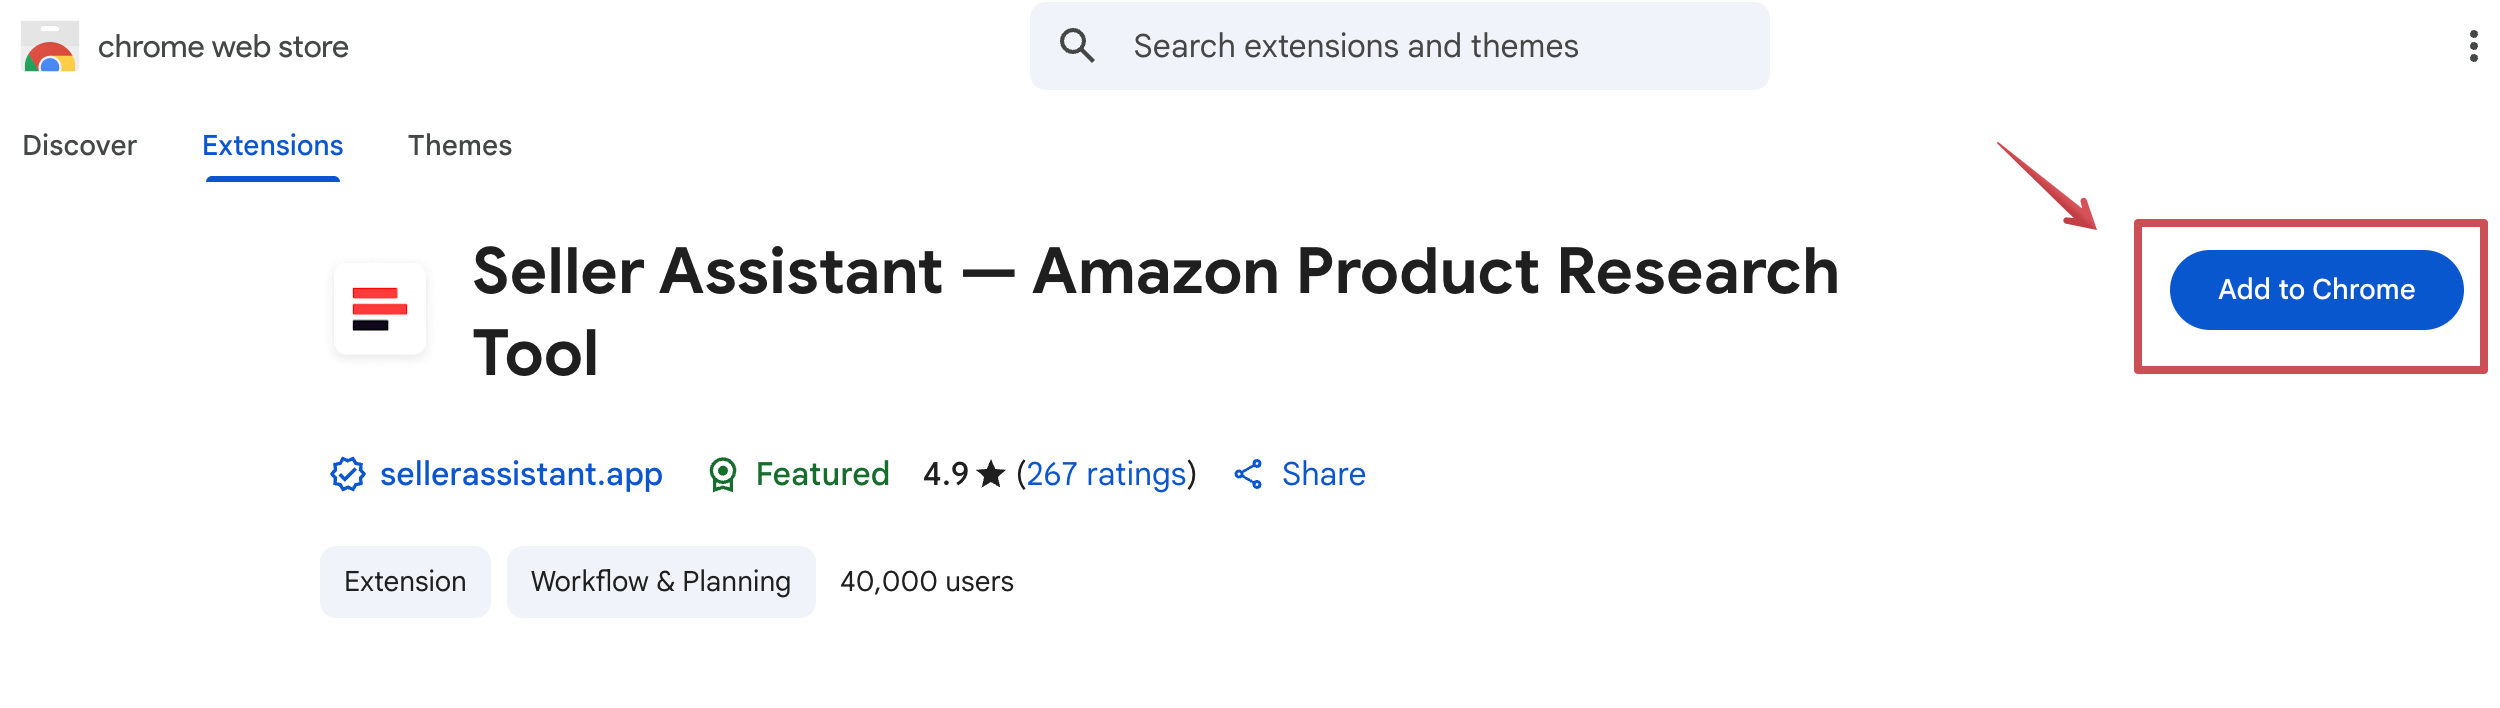Click the Share icon

click(x=1248, y=474)
